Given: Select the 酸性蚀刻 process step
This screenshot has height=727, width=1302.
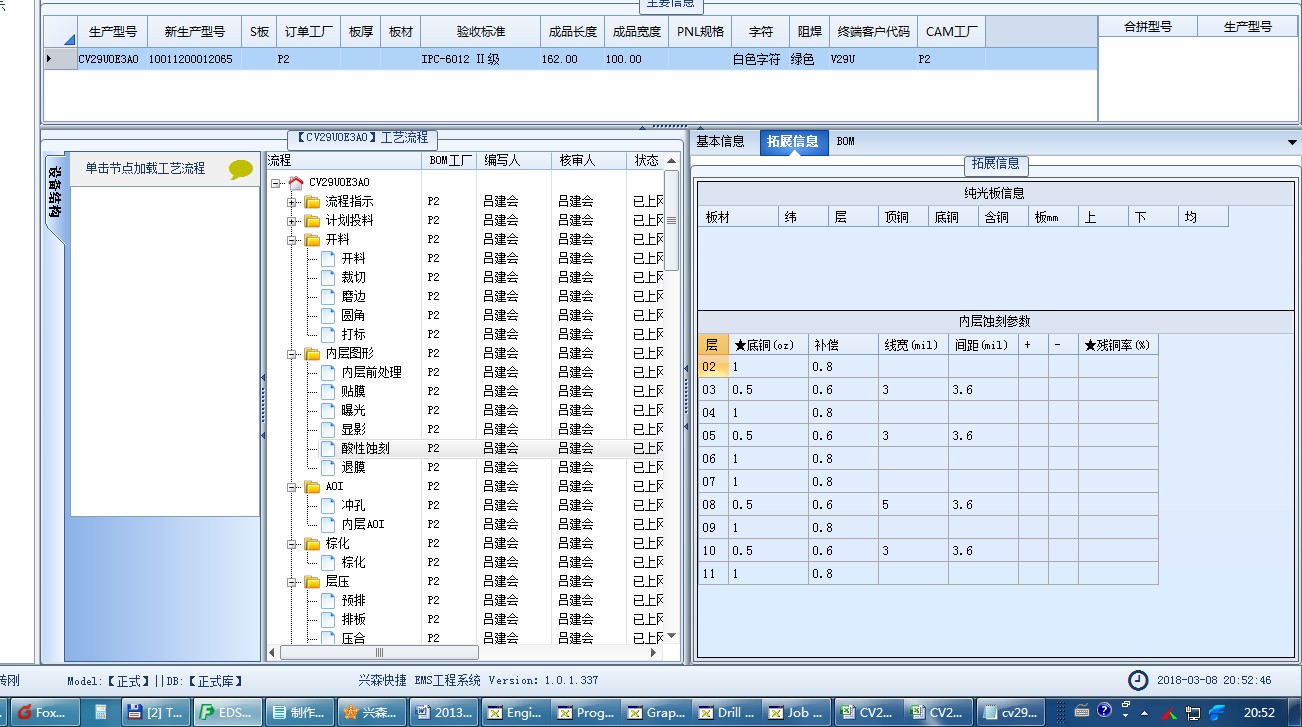Looking at the screenshot, I should pos(365,449).
